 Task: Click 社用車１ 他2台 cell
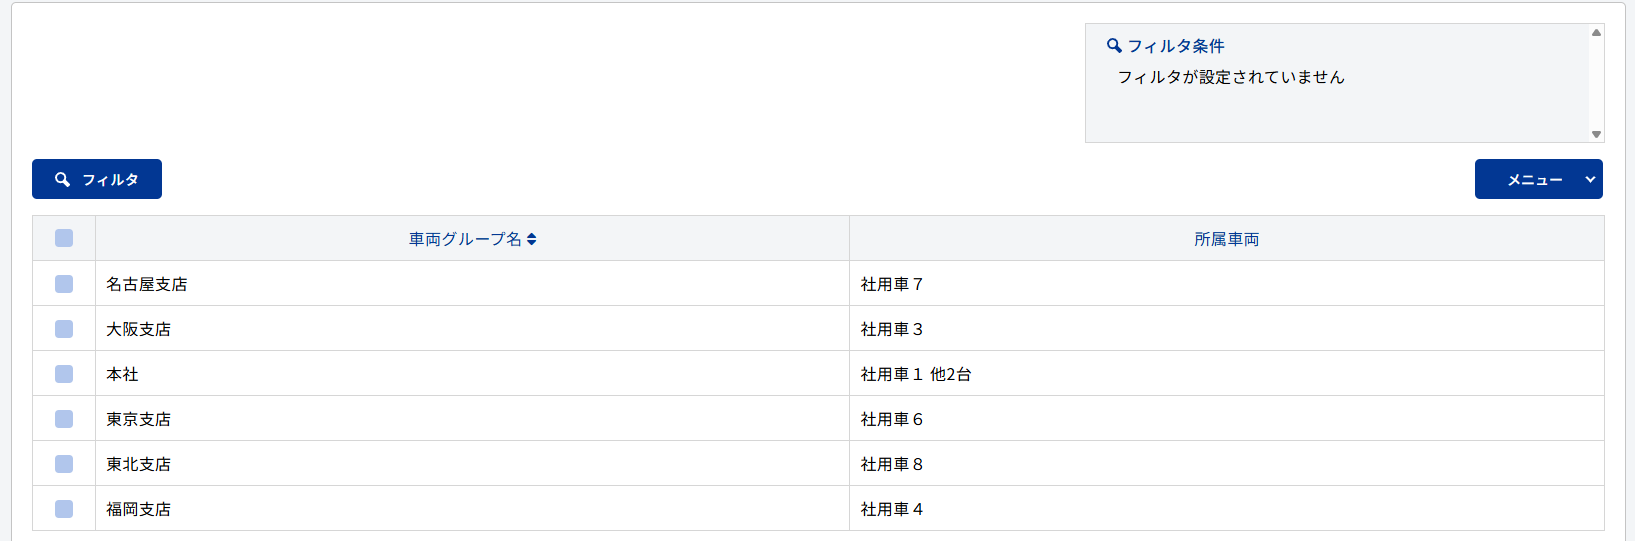[916, 374]
